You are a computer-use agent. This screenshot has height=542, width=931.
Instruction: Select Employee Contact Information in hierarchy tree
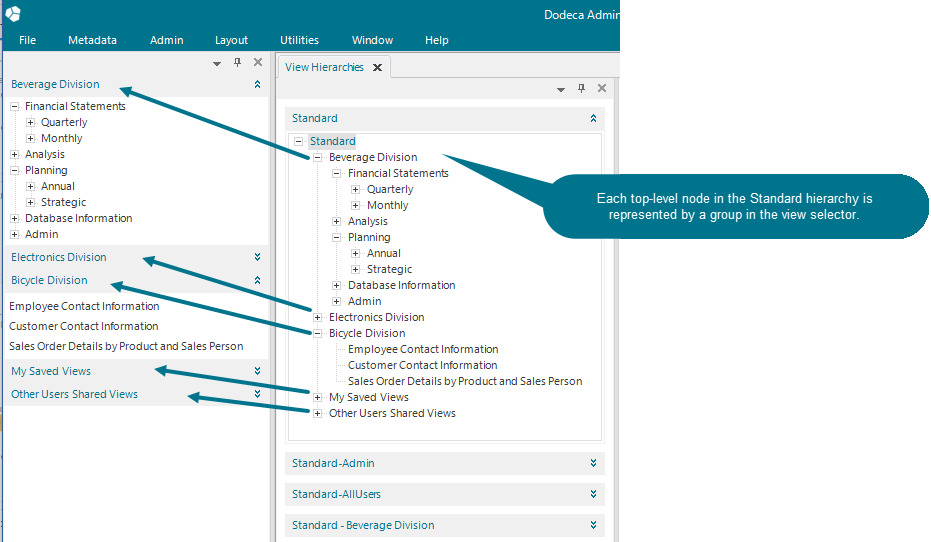click(x=423, y=349)
